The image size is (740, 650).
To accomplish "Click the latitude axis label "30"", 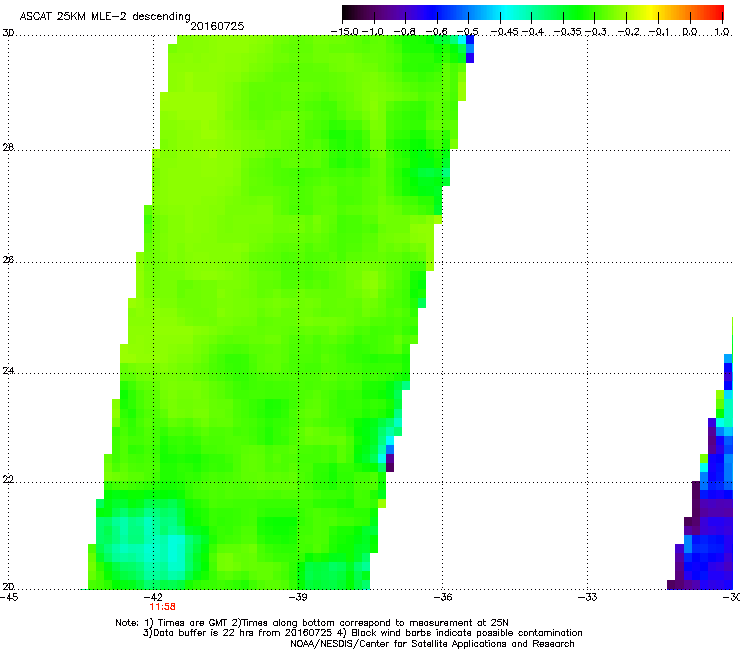I will click(x=8, y=33).
